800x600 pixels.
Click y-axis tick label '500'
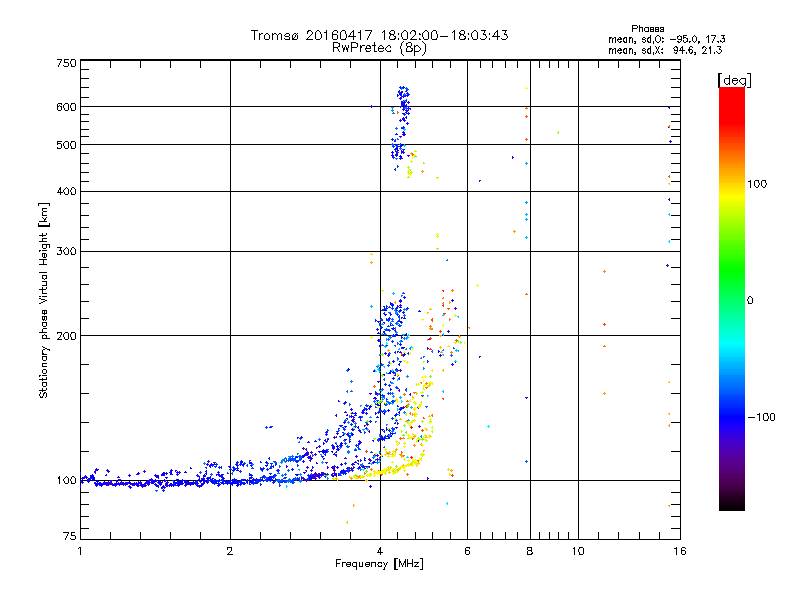coord(66,145)
